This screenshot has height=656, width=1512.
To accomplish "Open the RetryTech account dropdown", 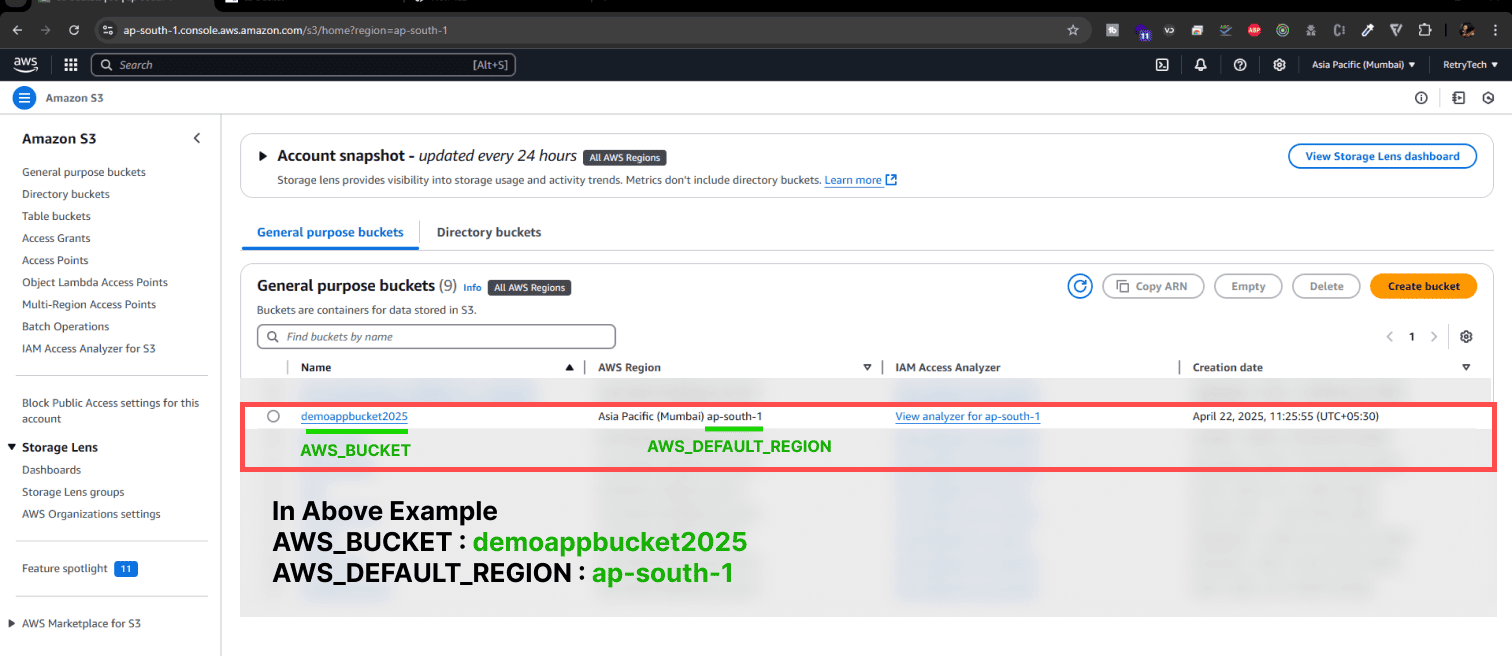I will [x=1470, y=65].
